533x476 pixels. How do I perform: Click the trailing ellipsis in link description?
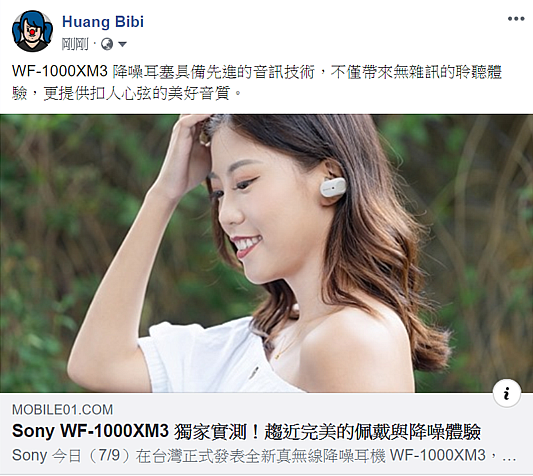pos(509,458)
